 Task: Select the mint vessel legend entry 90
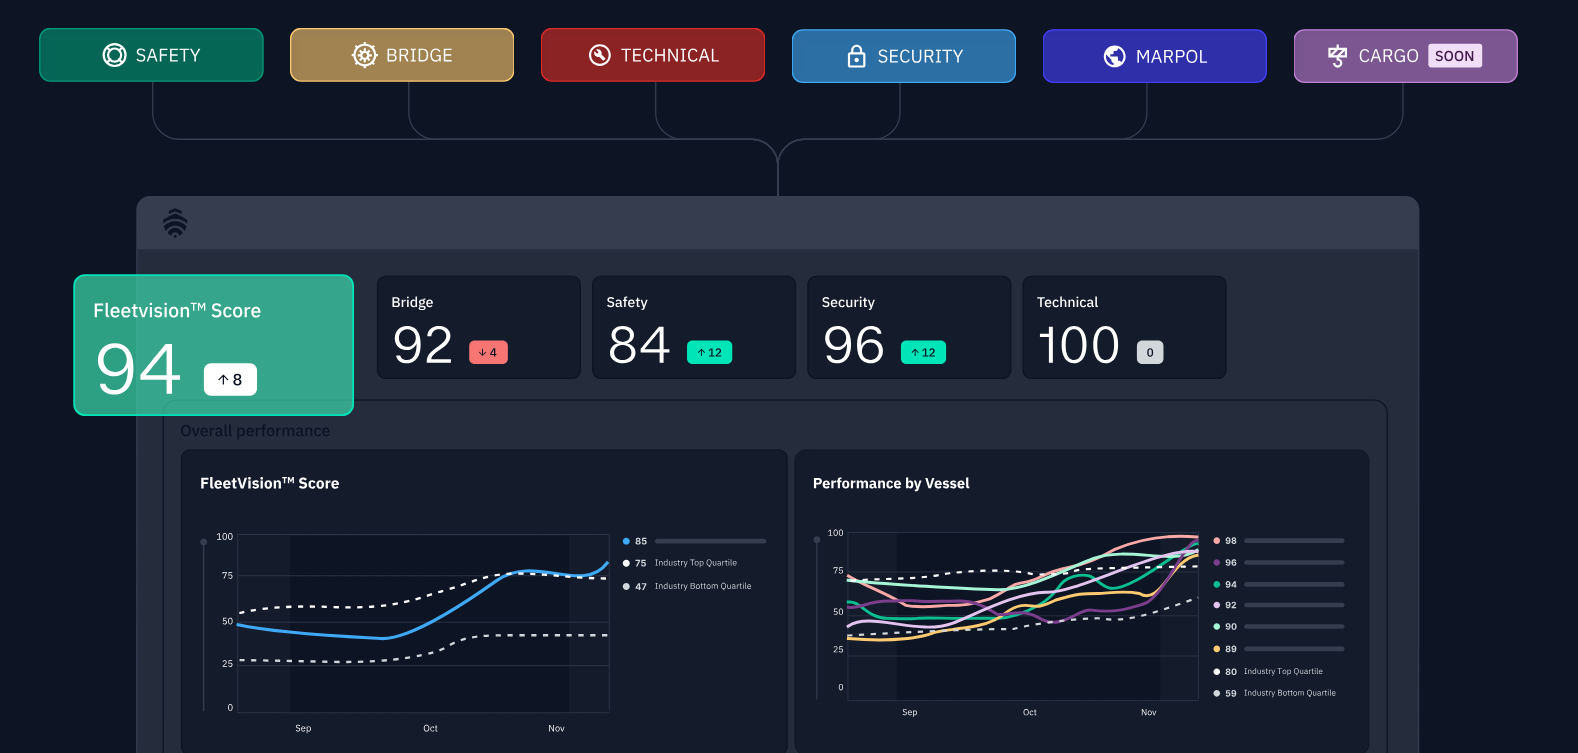point(1278,627)
